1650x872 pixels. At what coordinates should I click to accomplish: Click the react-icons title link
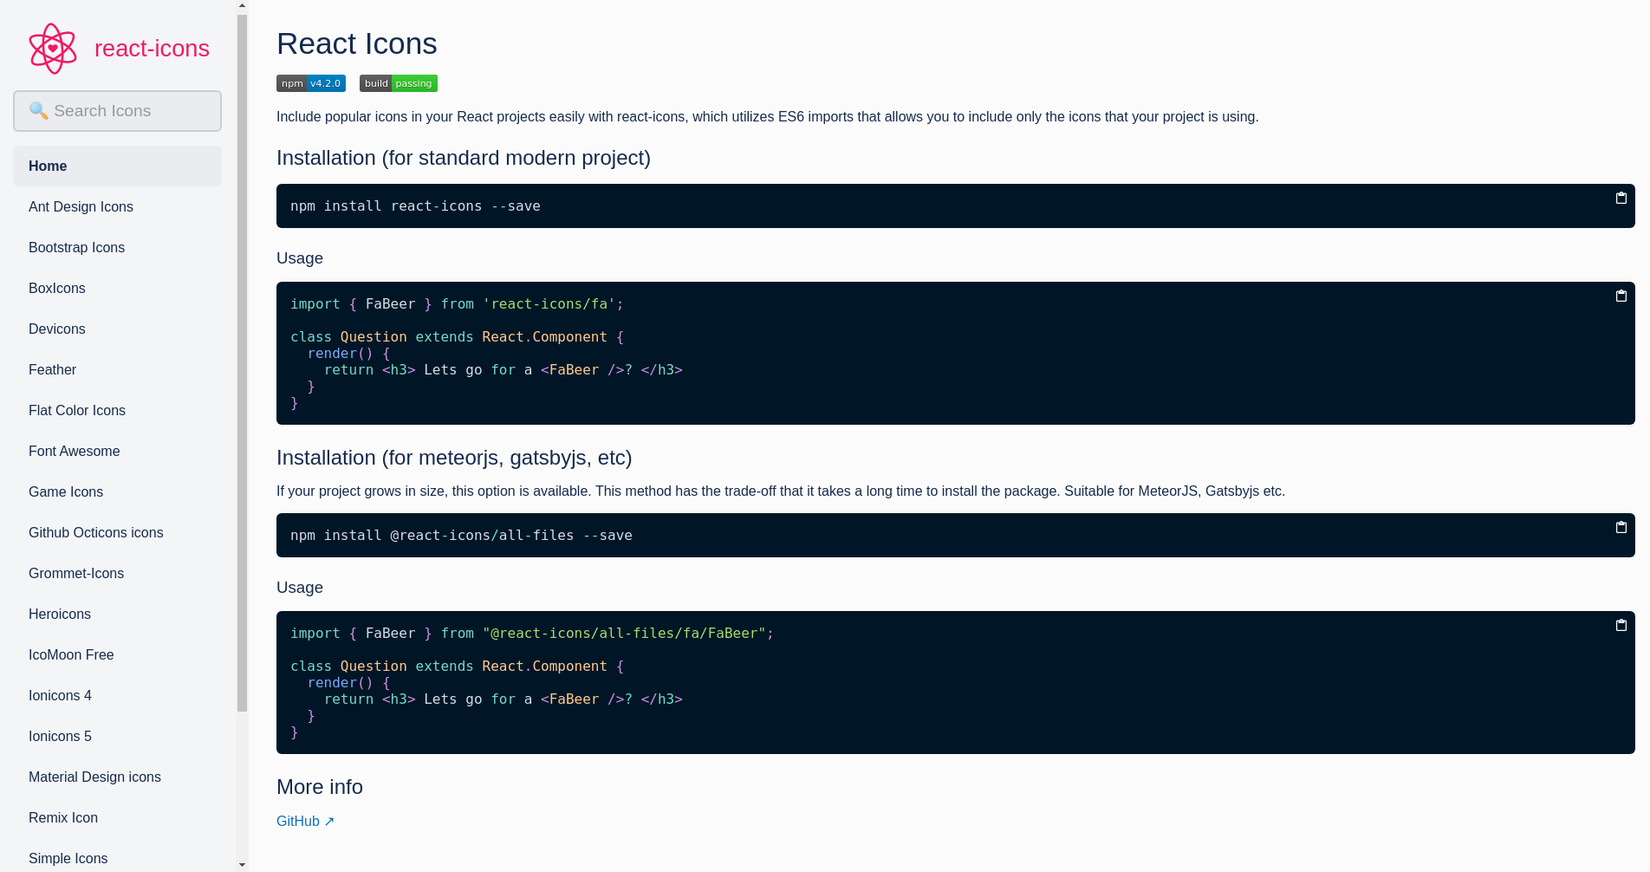(152, 48)
